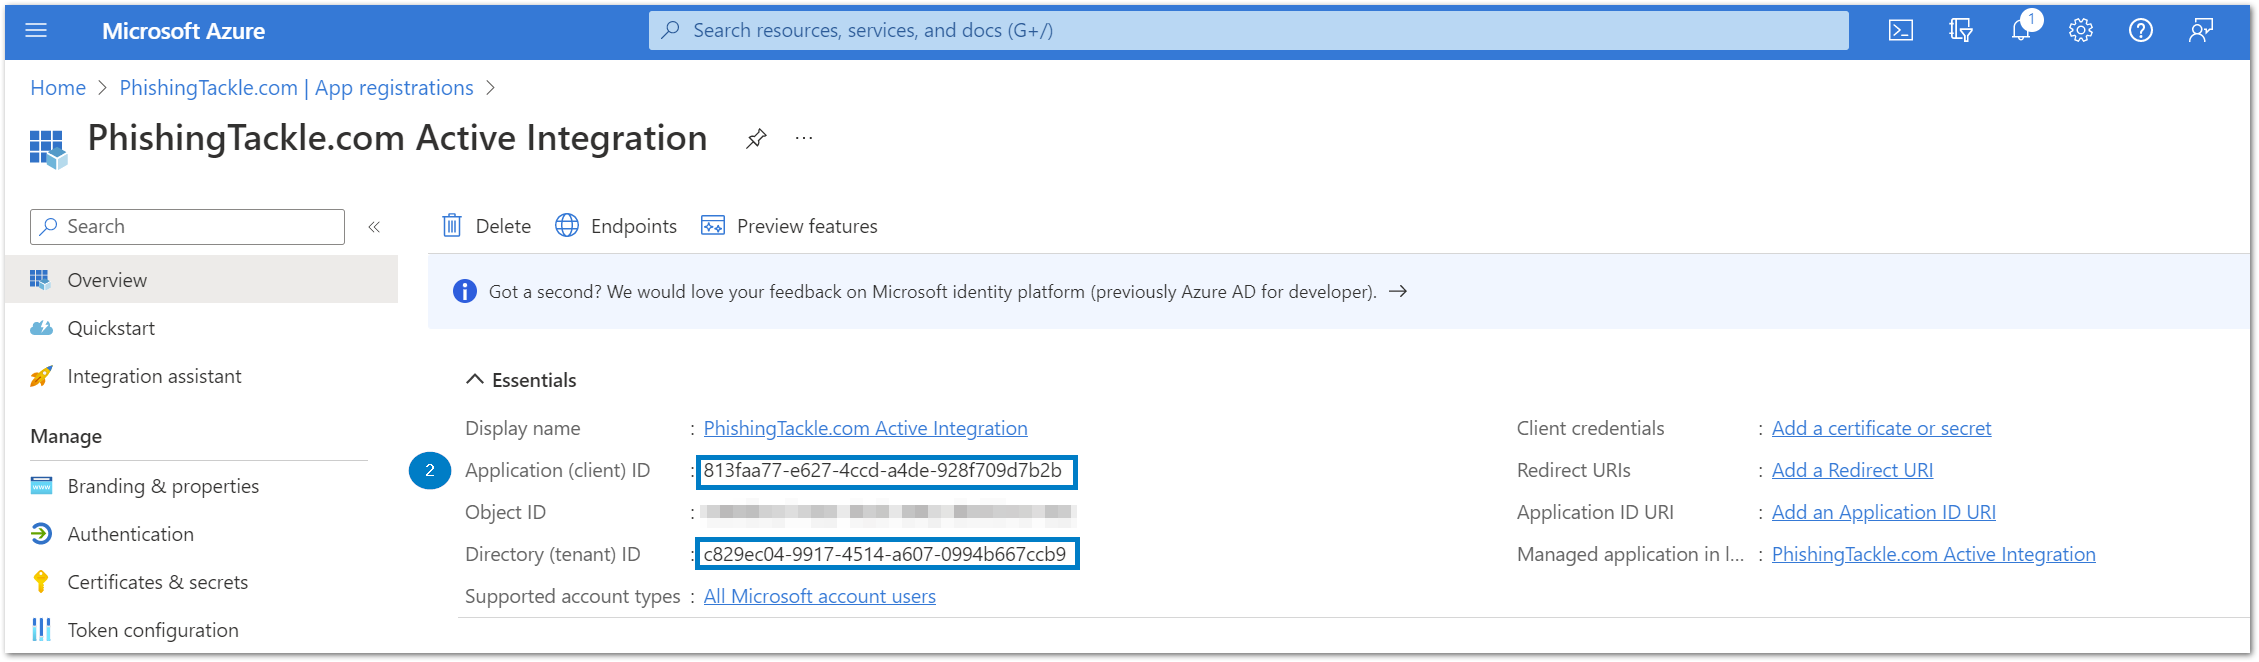Click the feedback banner message text
This screenshot has height=662, width=2259.
click(x=932, y=291)
